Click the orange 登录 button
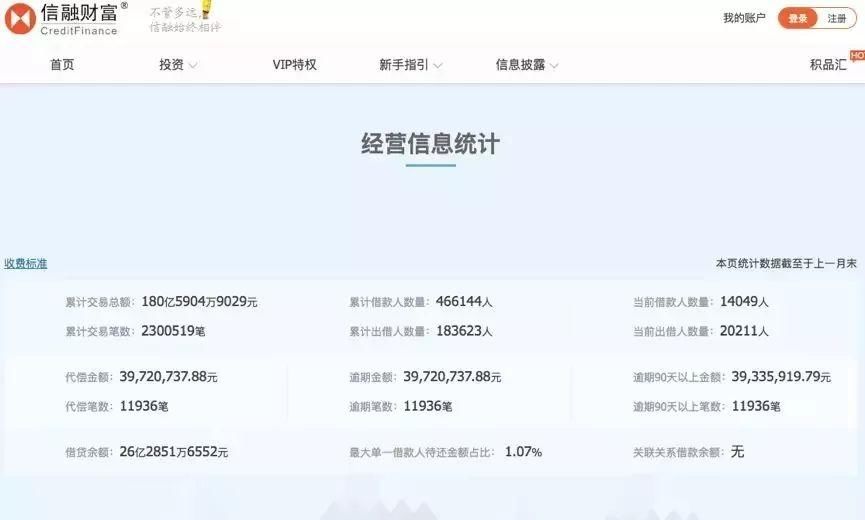The height and width of the screenshot is (520, 865). [x=797, y=19]
